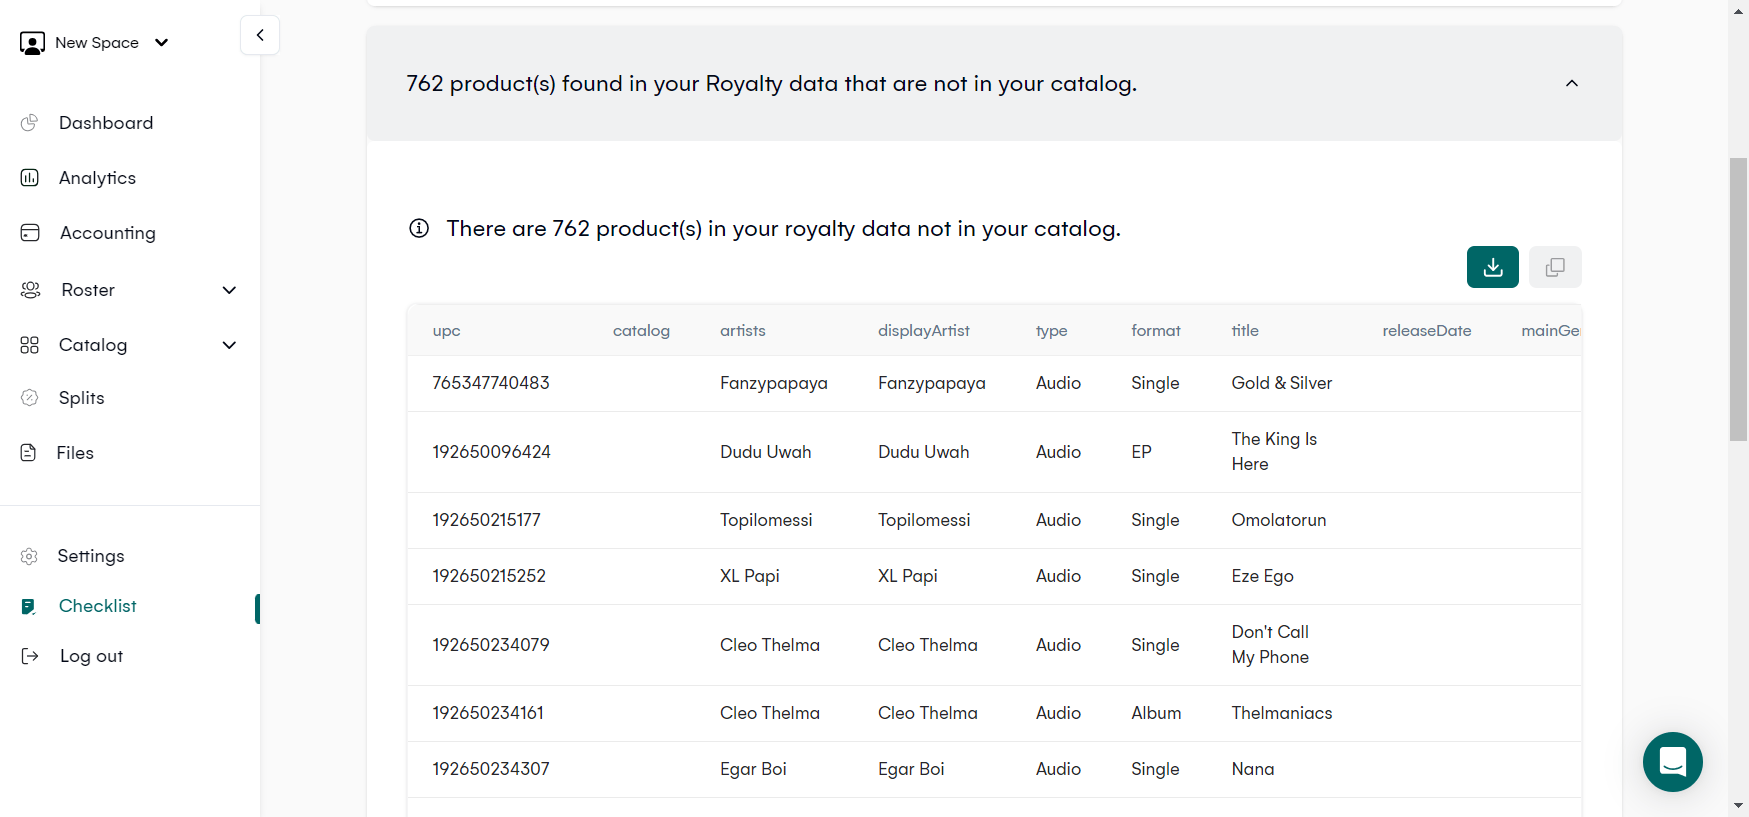This screenshot has height=817, width=1749.
Task: Expand the Roster submenu chevron
Action: (229, 290)
